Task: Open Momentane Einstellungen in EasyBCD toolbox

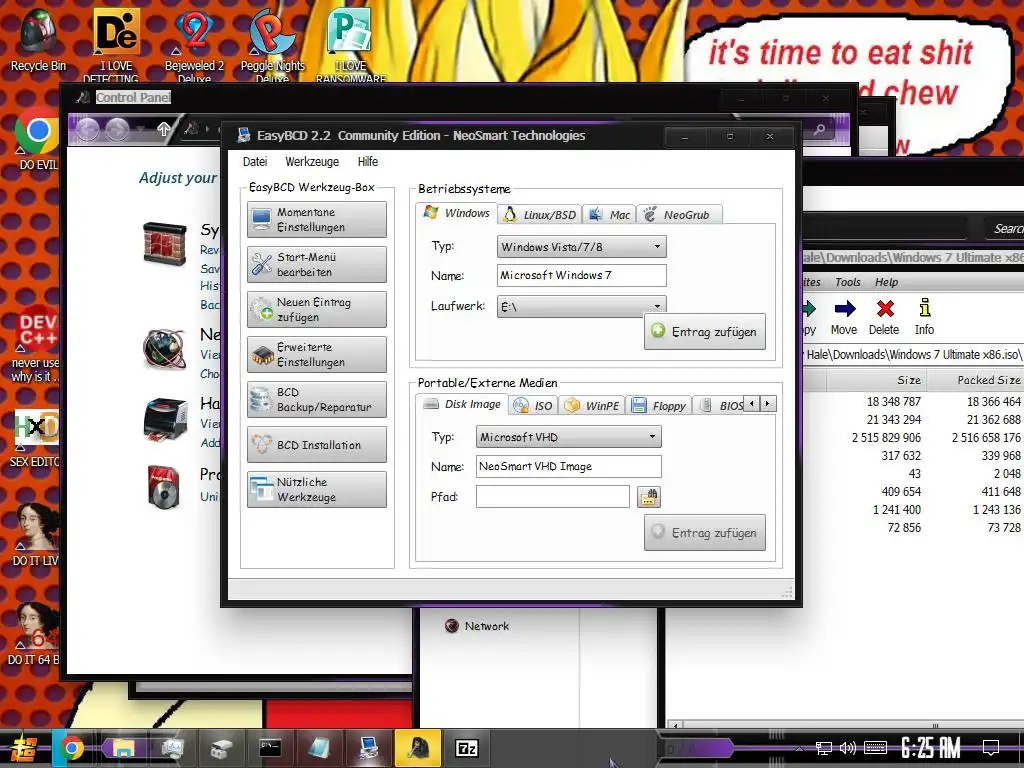Action: tap(317, 219)
